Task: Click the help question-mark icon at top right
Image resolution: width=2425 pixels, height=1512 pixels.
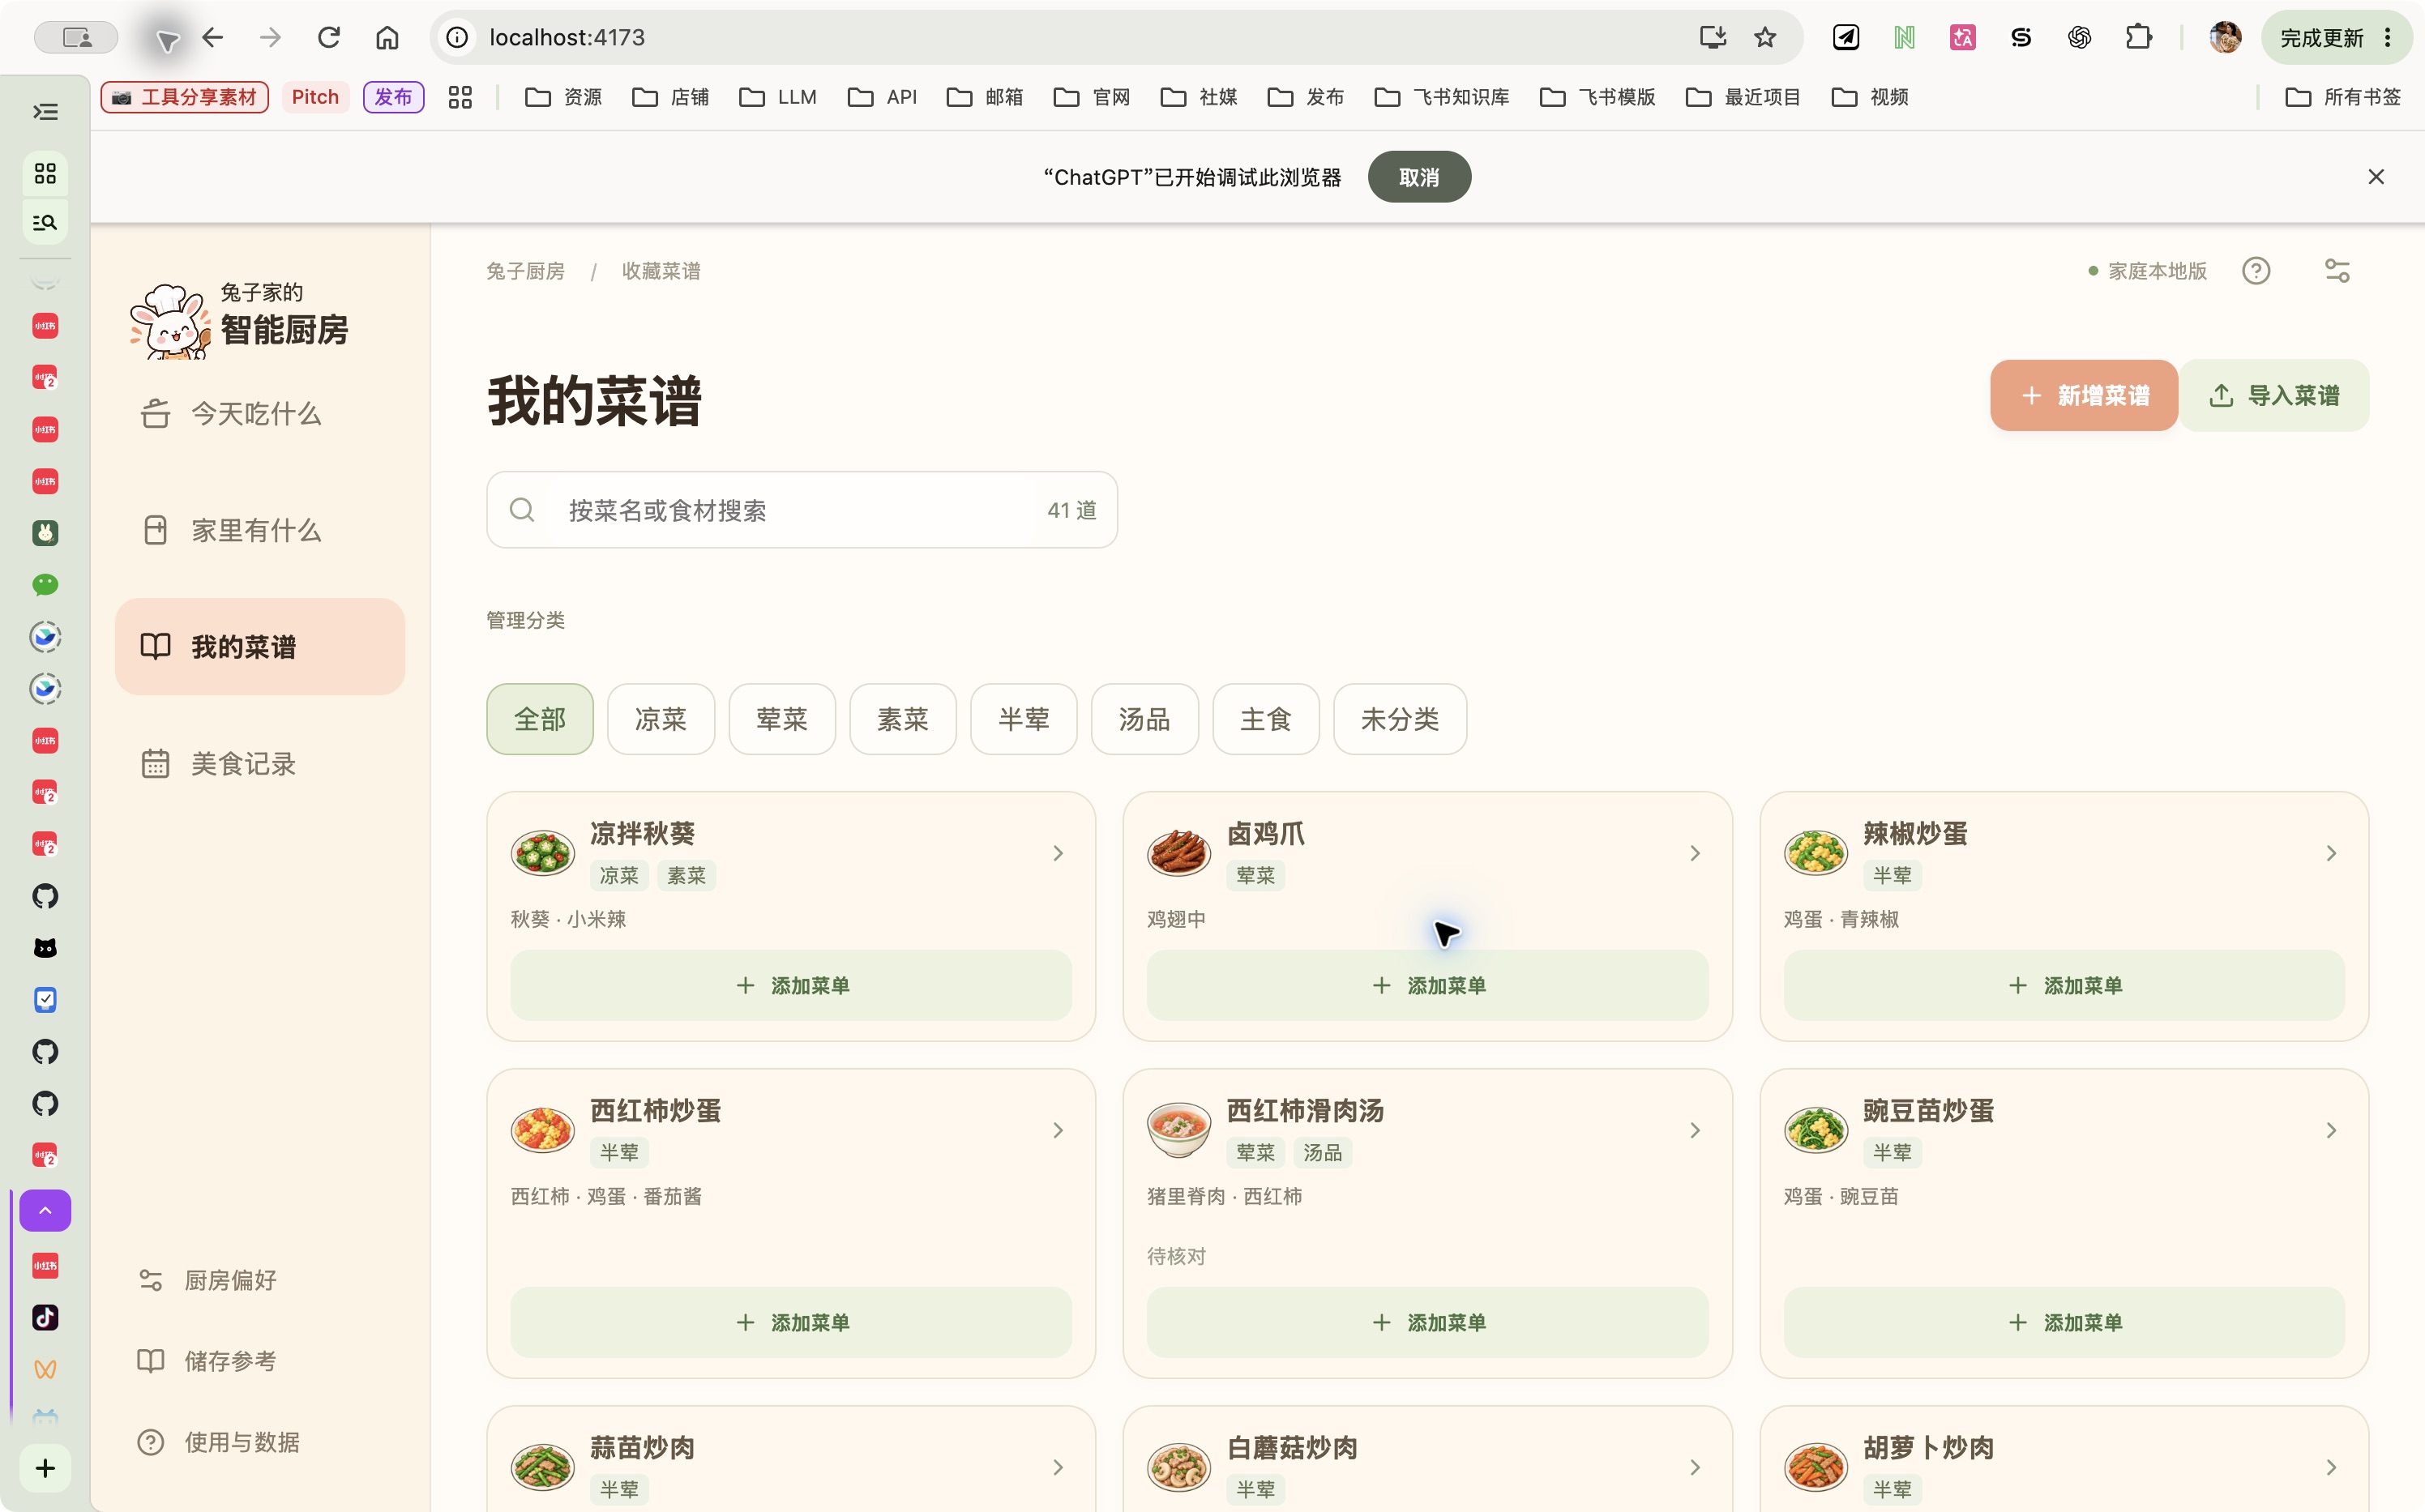Action: coord(2256,271)
